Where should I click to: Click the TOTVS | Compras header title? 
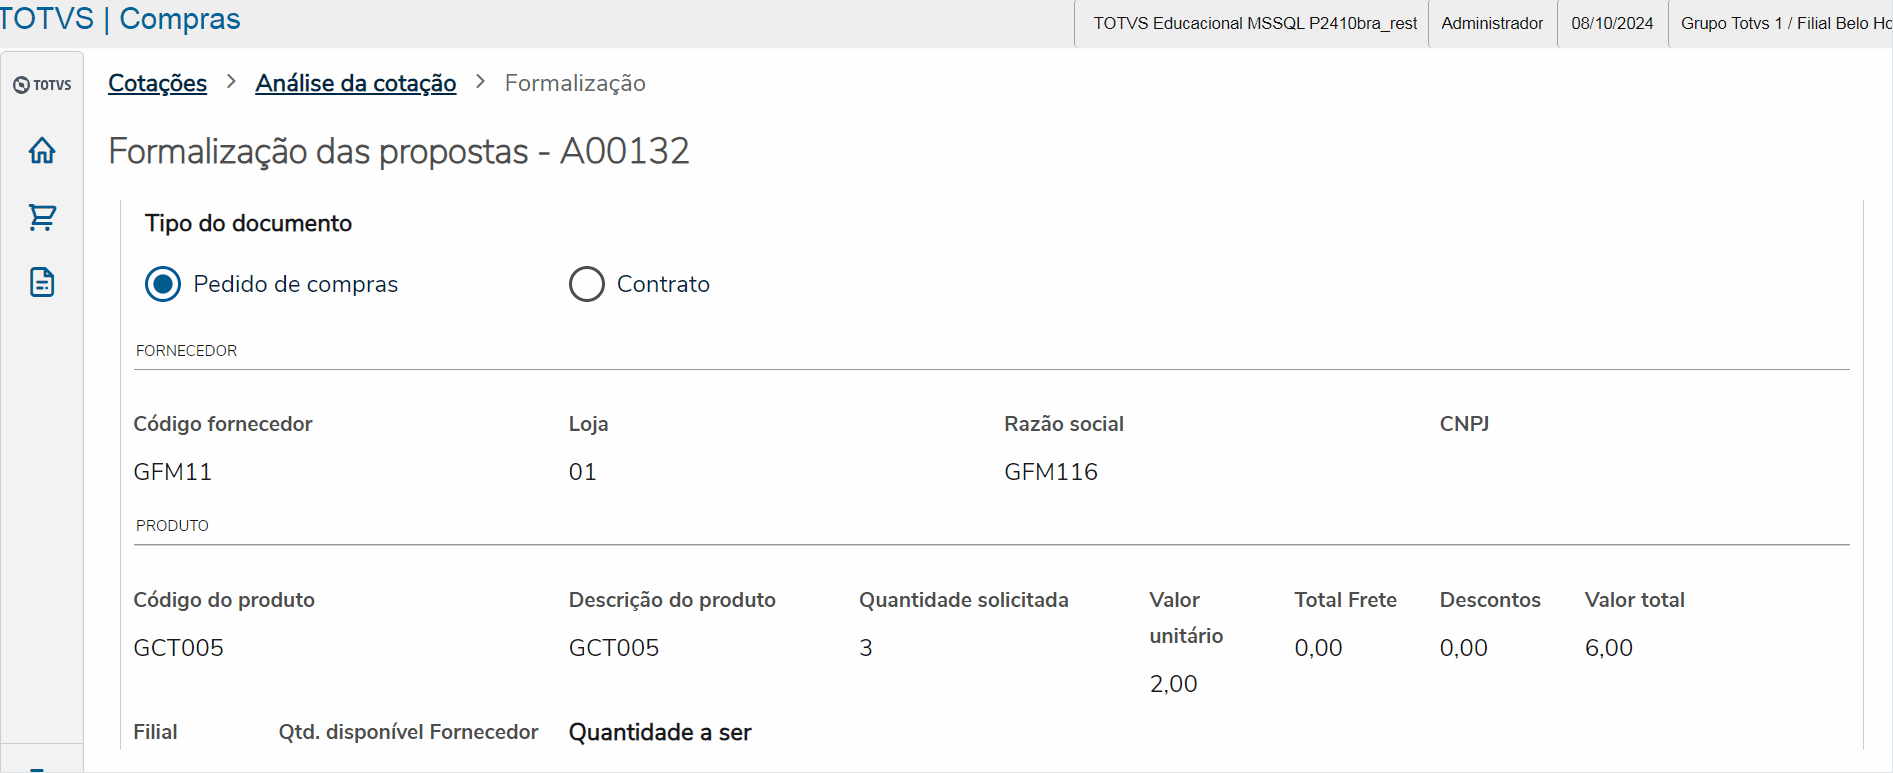(x=120, y=19)
